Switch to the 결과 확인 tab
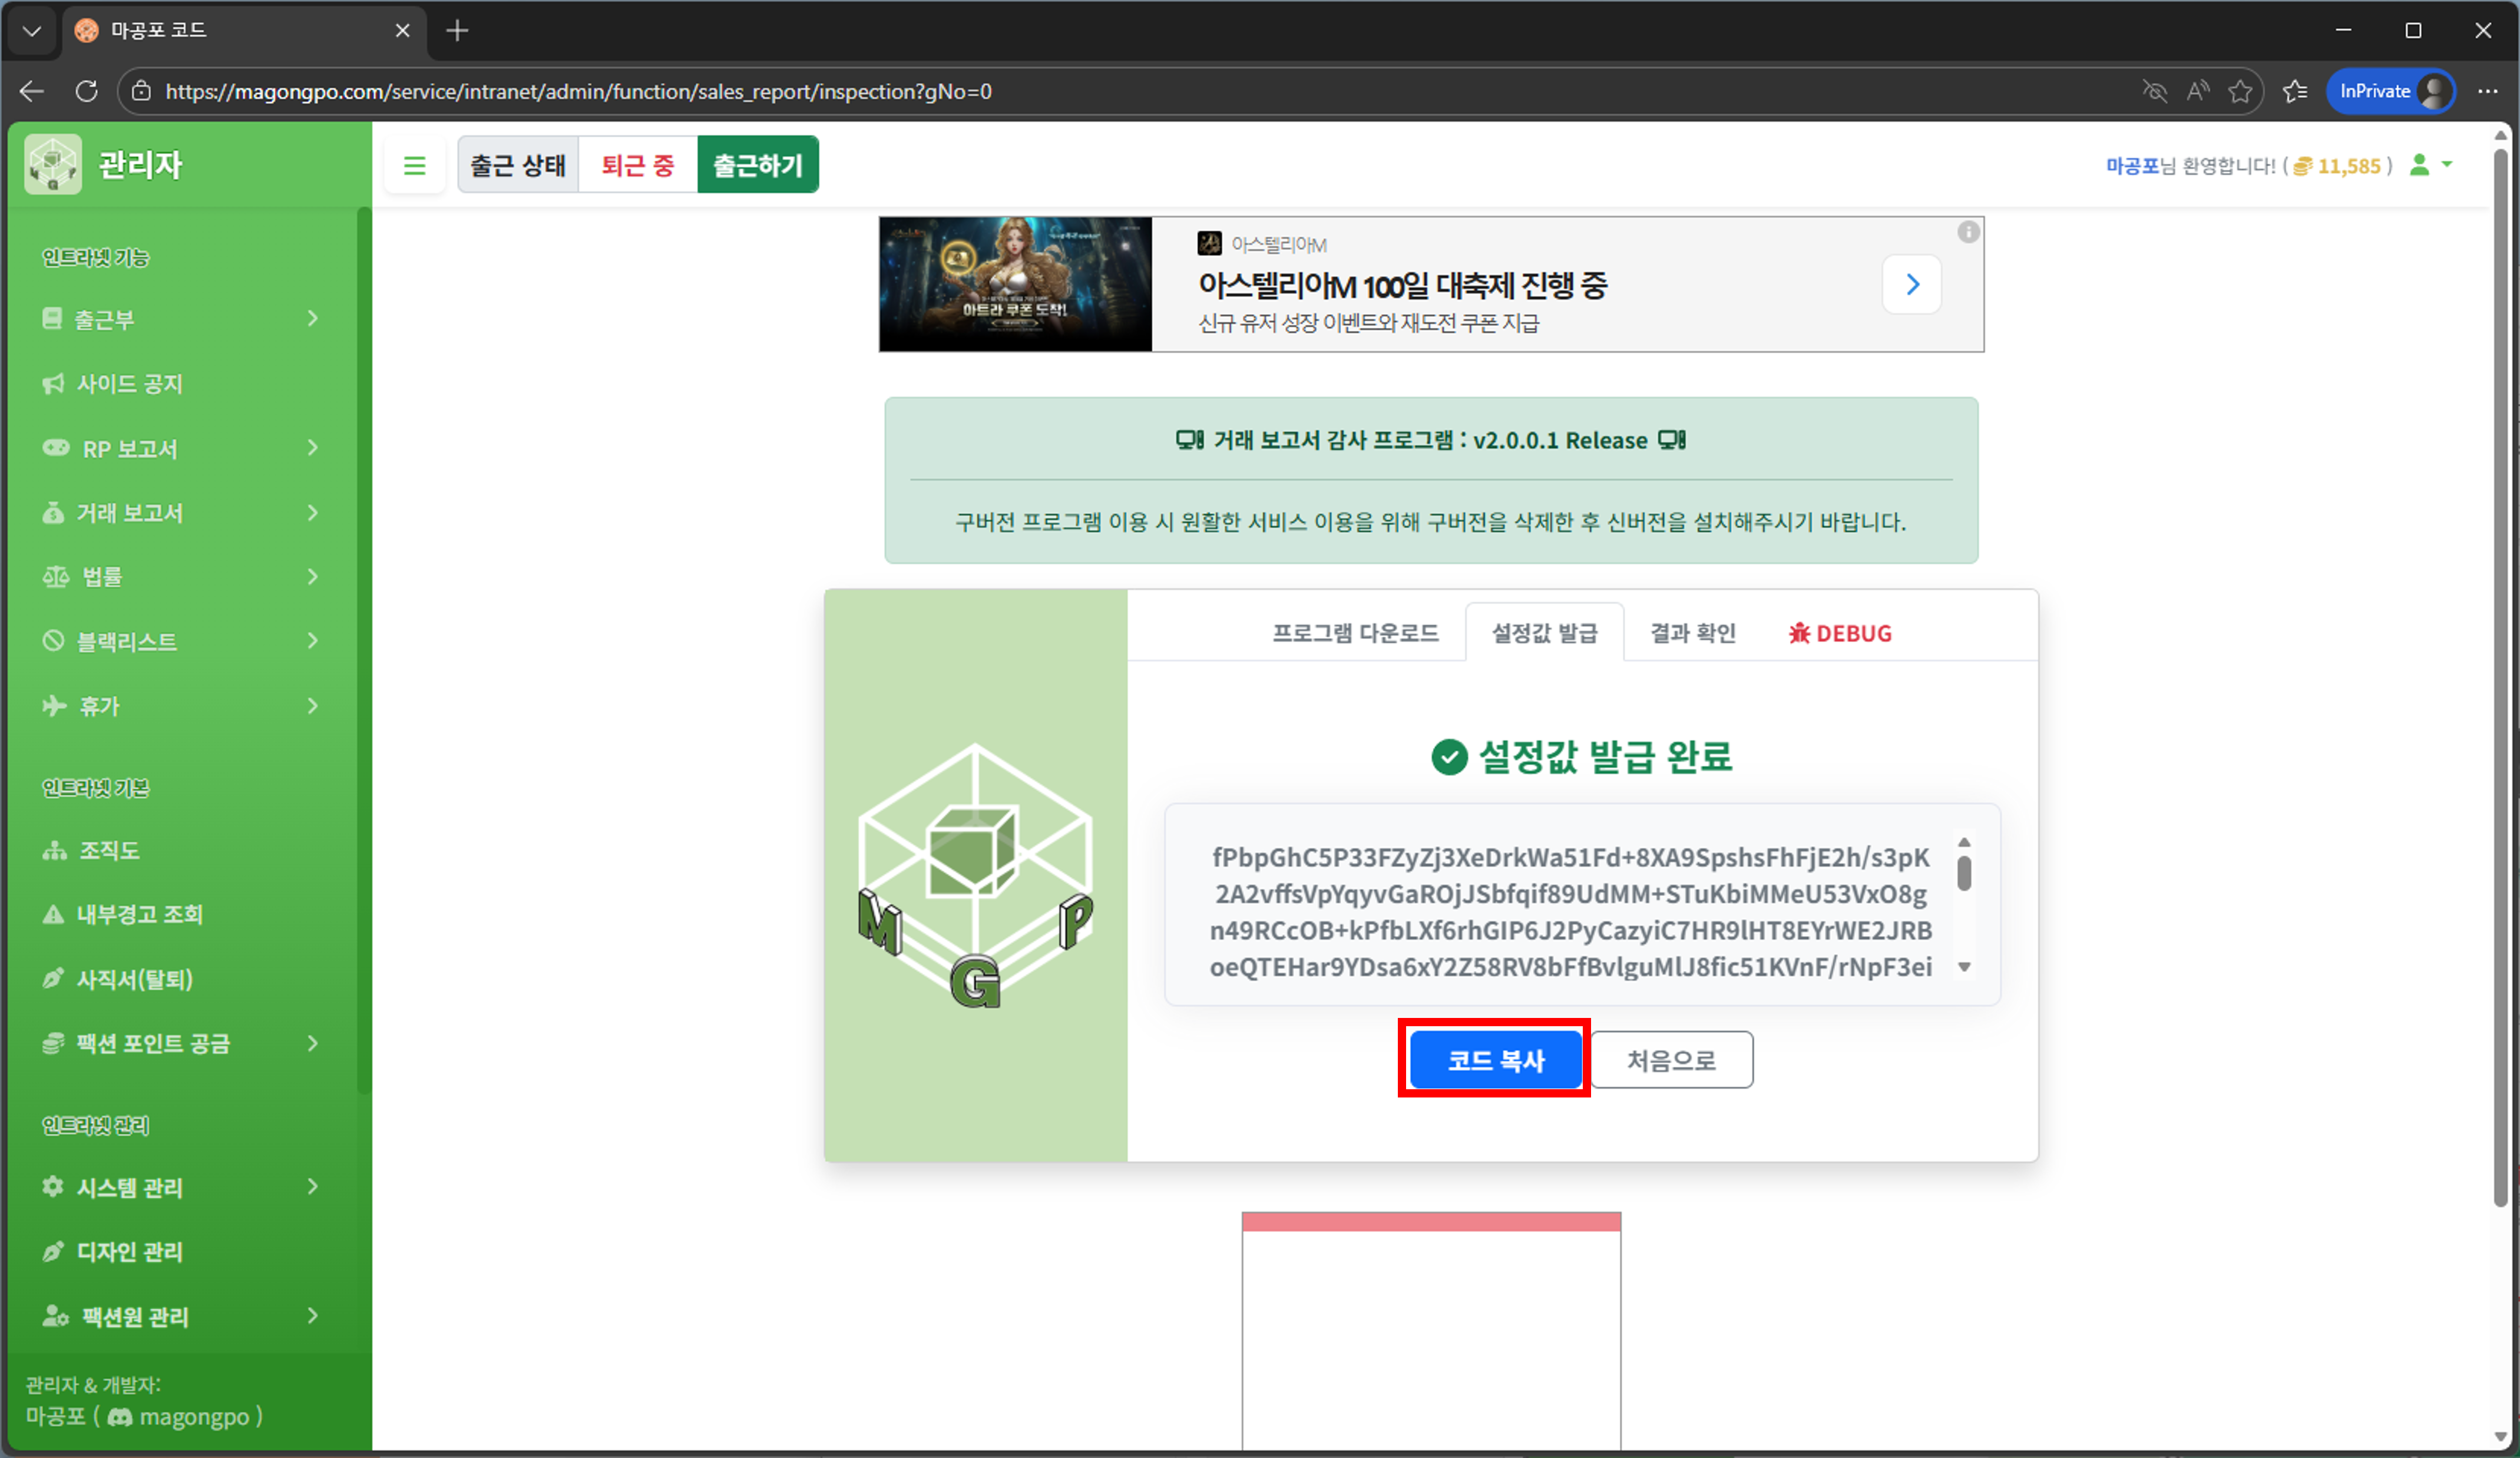The image size is (2520, 1458). 1693,632
